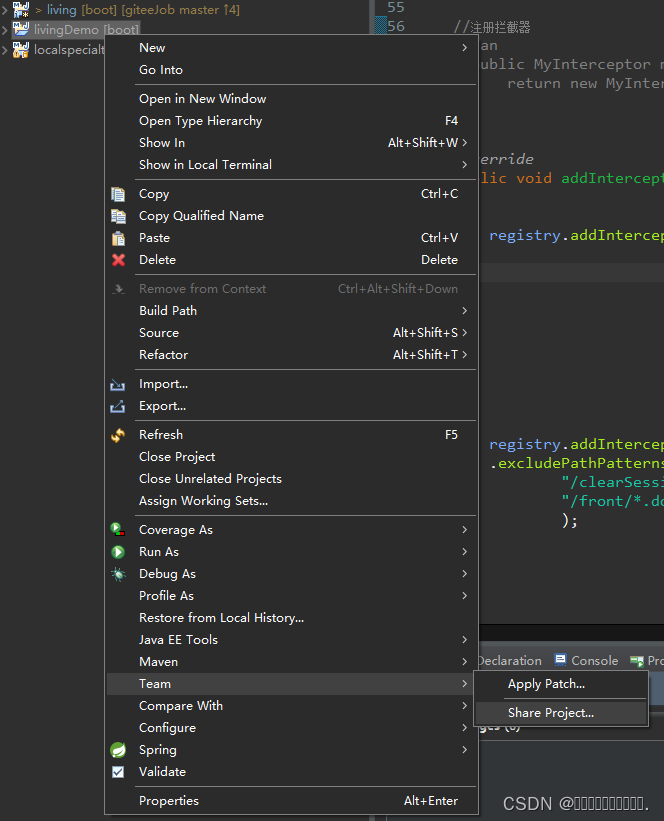Choose Open Type Hierarchy
The image size is (664, 821).
(x=291, y=121)
